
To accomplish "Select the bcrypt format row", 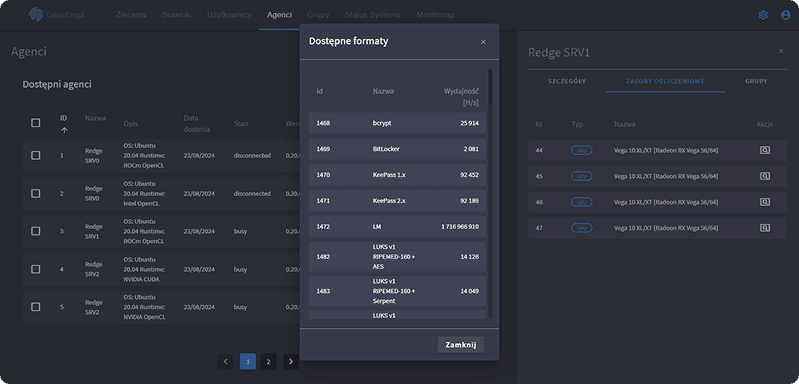I will click(397, 123).
